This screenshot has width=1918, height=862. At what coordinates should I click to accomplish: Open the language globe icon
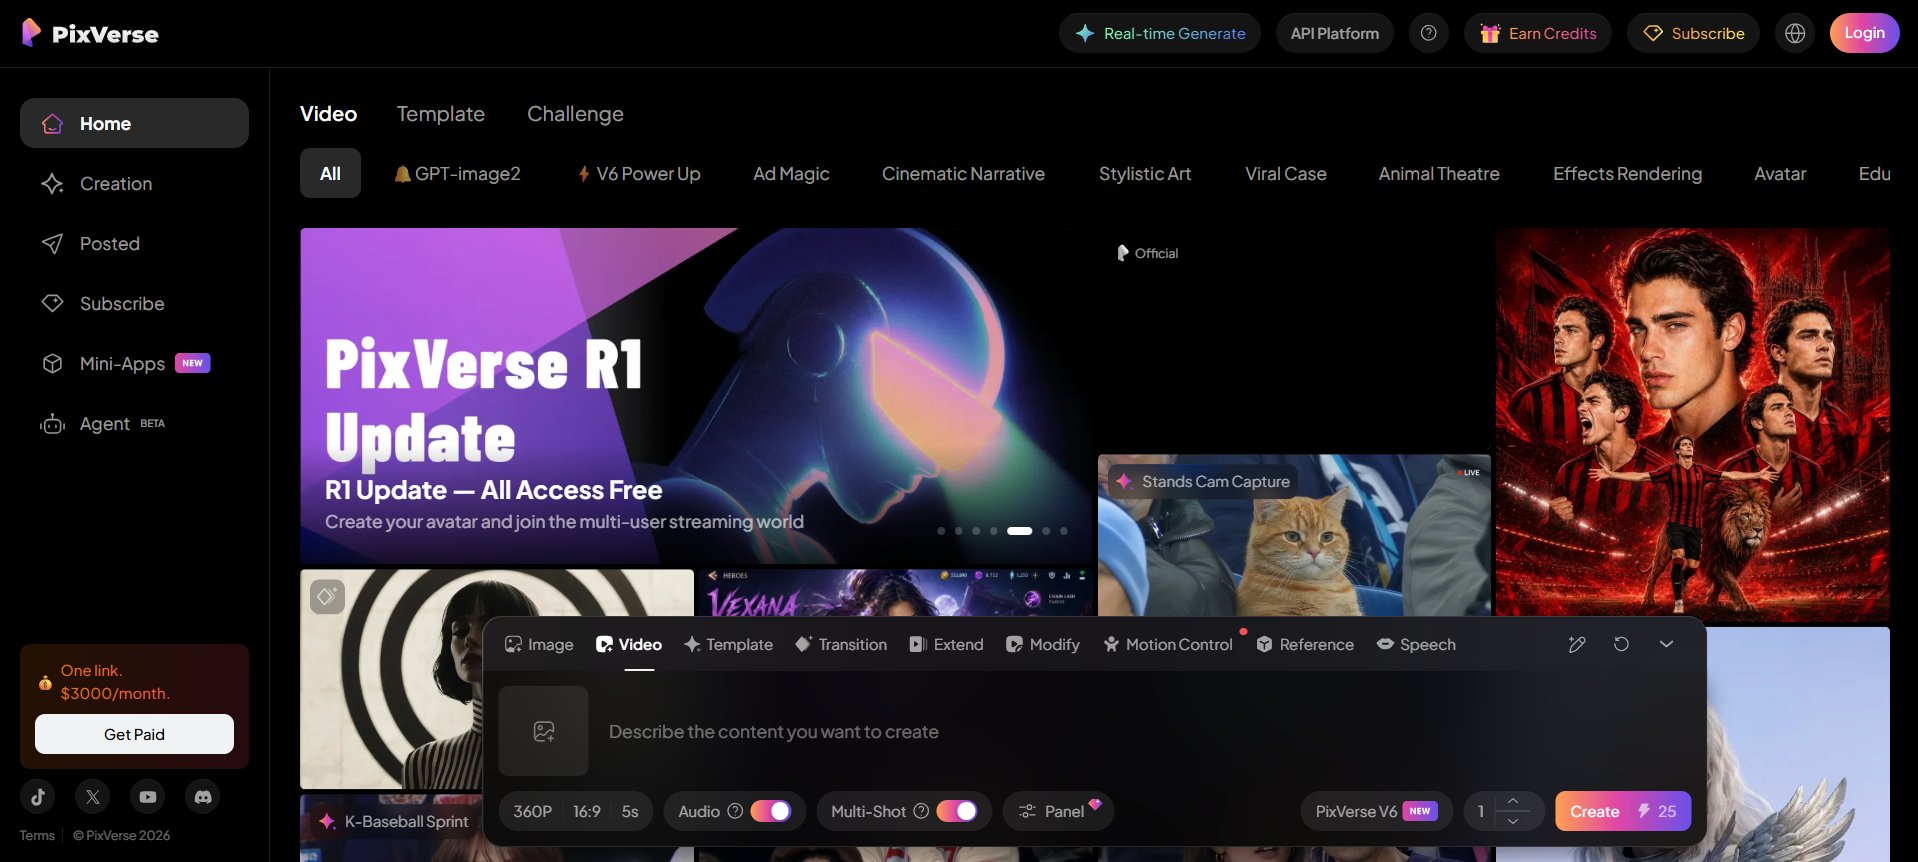click(1795, 33)
